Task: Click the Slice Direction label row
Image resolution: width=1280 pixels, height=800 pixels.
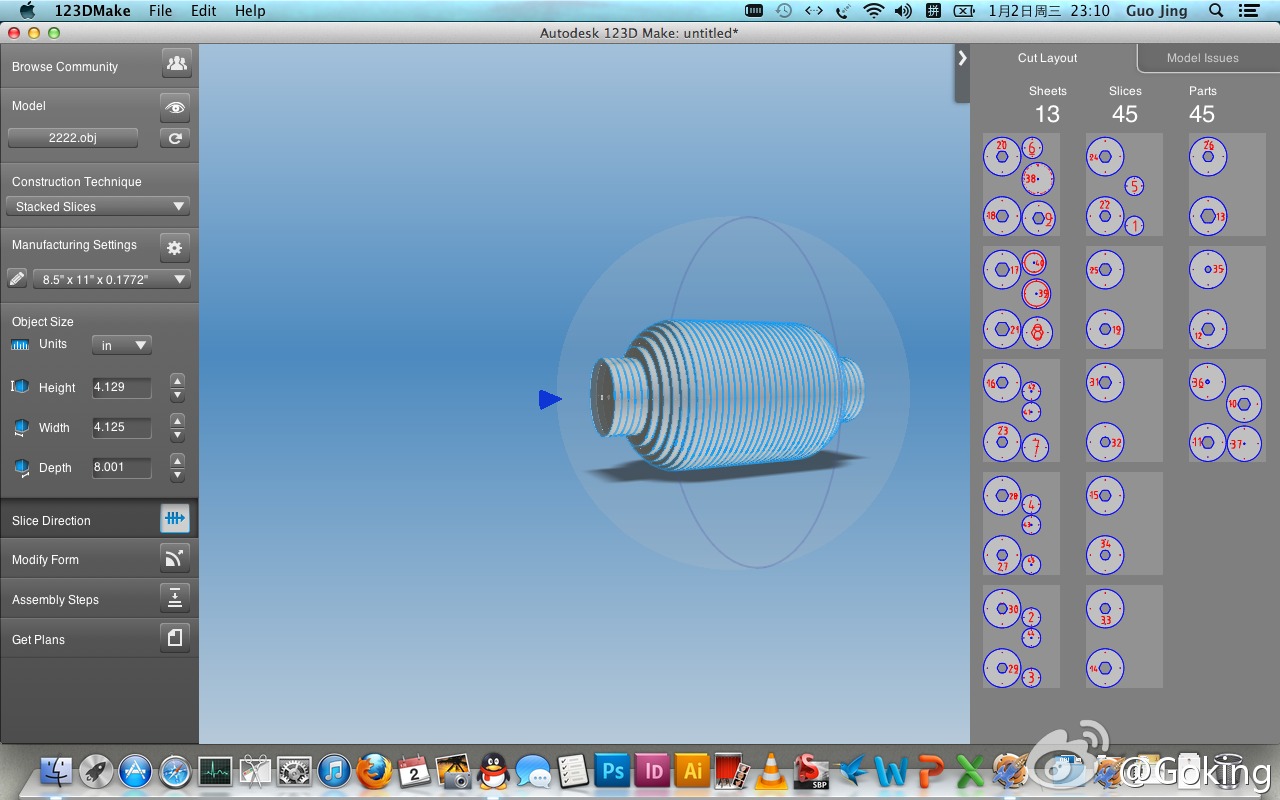Action: [x=99, y=519]
